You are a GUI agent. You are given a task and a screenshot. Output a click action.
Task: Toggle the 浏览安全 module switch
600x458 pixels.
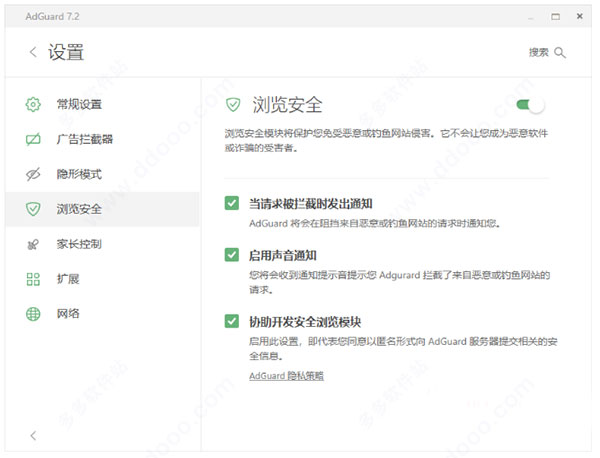point(530,105)
